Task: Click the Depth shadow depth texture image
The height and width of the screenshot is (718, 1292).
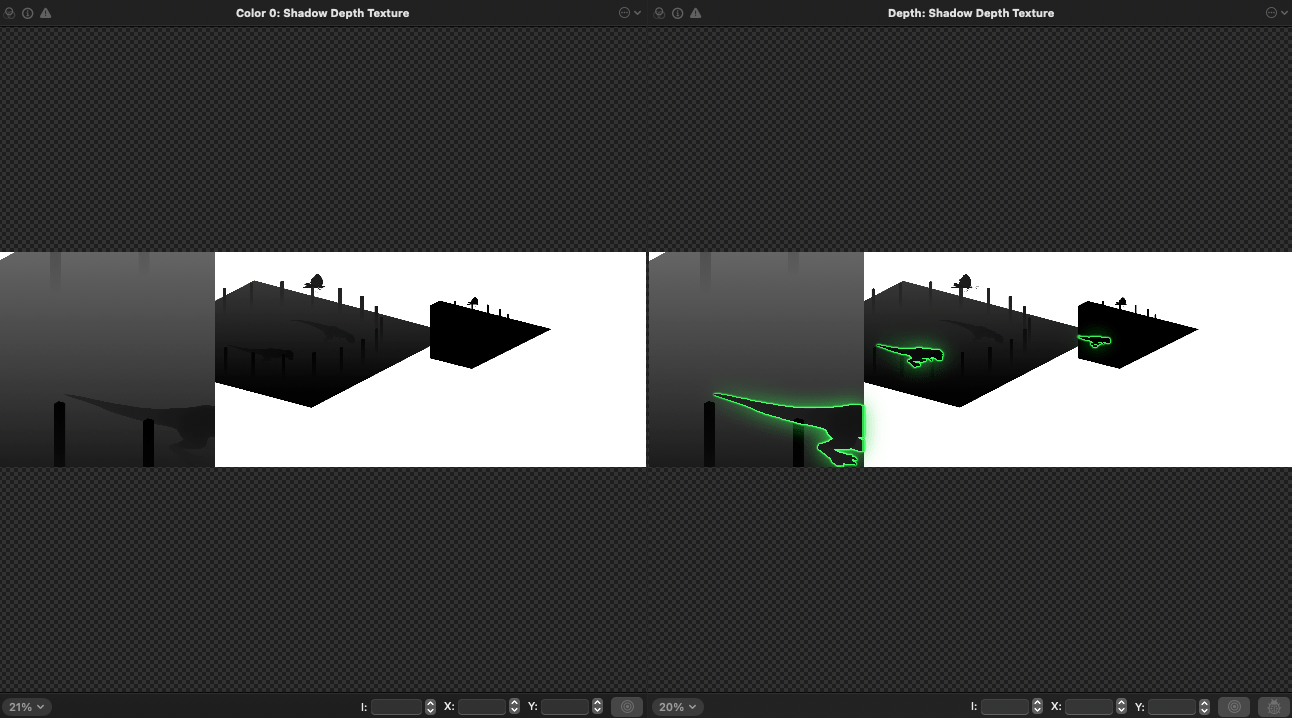Action: 970,359
